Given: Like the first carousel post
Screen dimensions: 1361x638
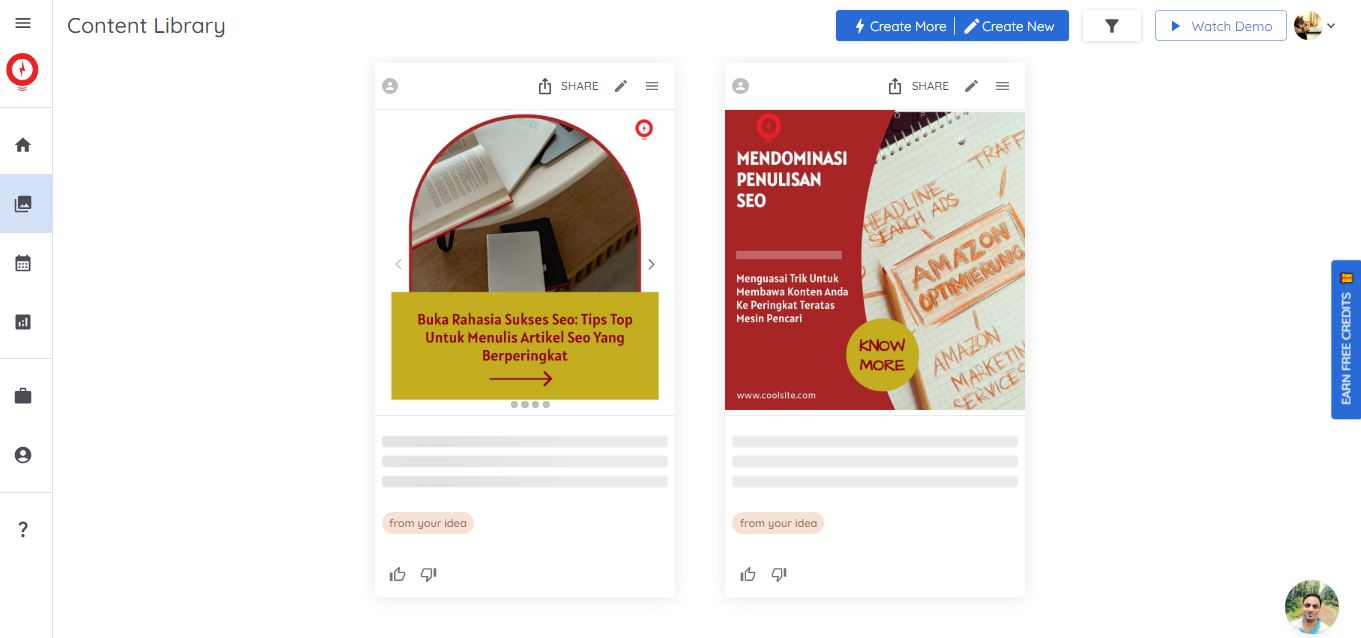Looking at the screenshot, I should pyautogui.click(x=398, y=574).
